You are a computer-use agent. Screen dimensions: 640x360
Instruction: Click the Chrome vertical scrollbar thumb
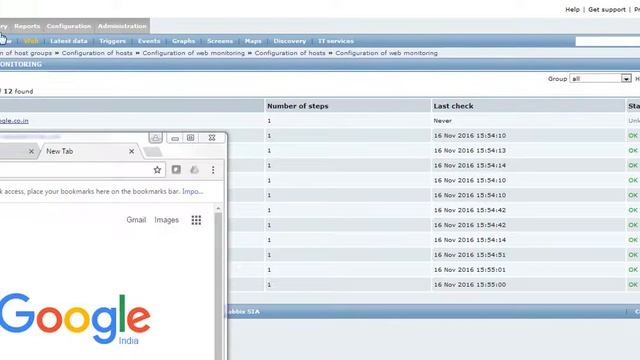pos(218,286)
